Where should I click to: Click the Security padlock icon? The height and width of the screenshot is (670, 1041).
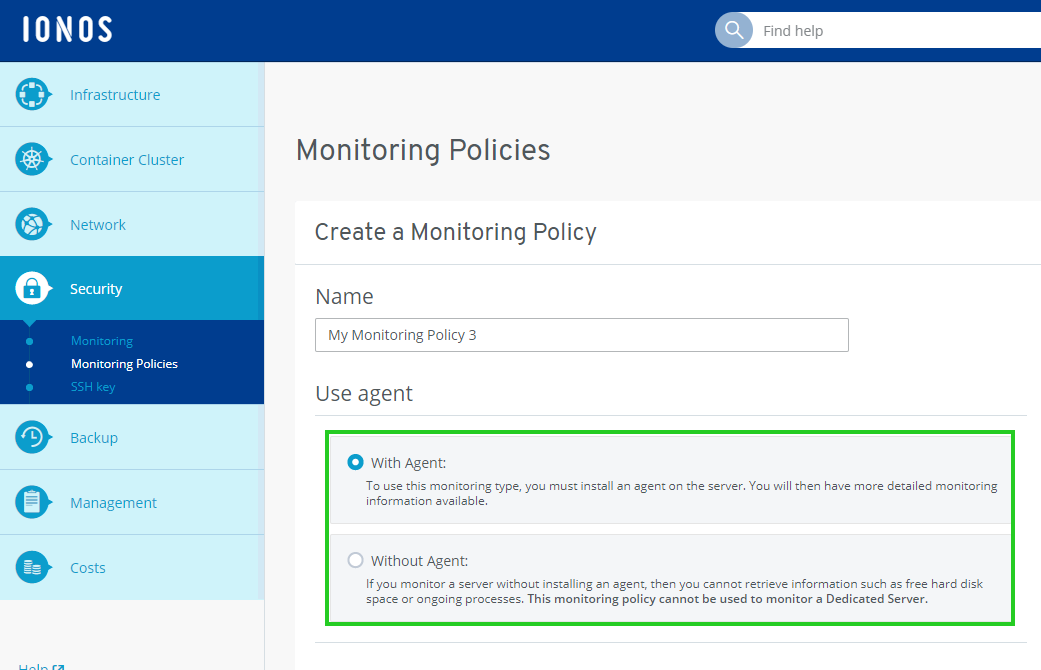point(32,289)
